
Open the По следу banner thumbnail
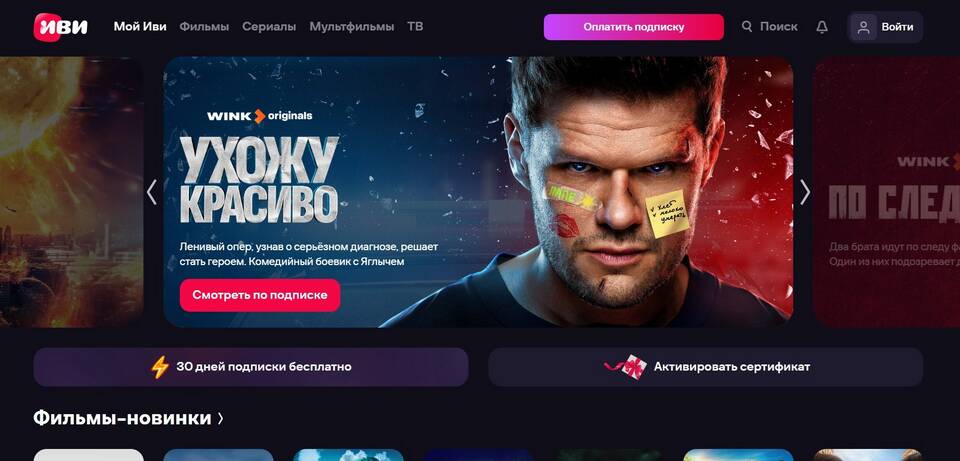click(x=886, y=192)
